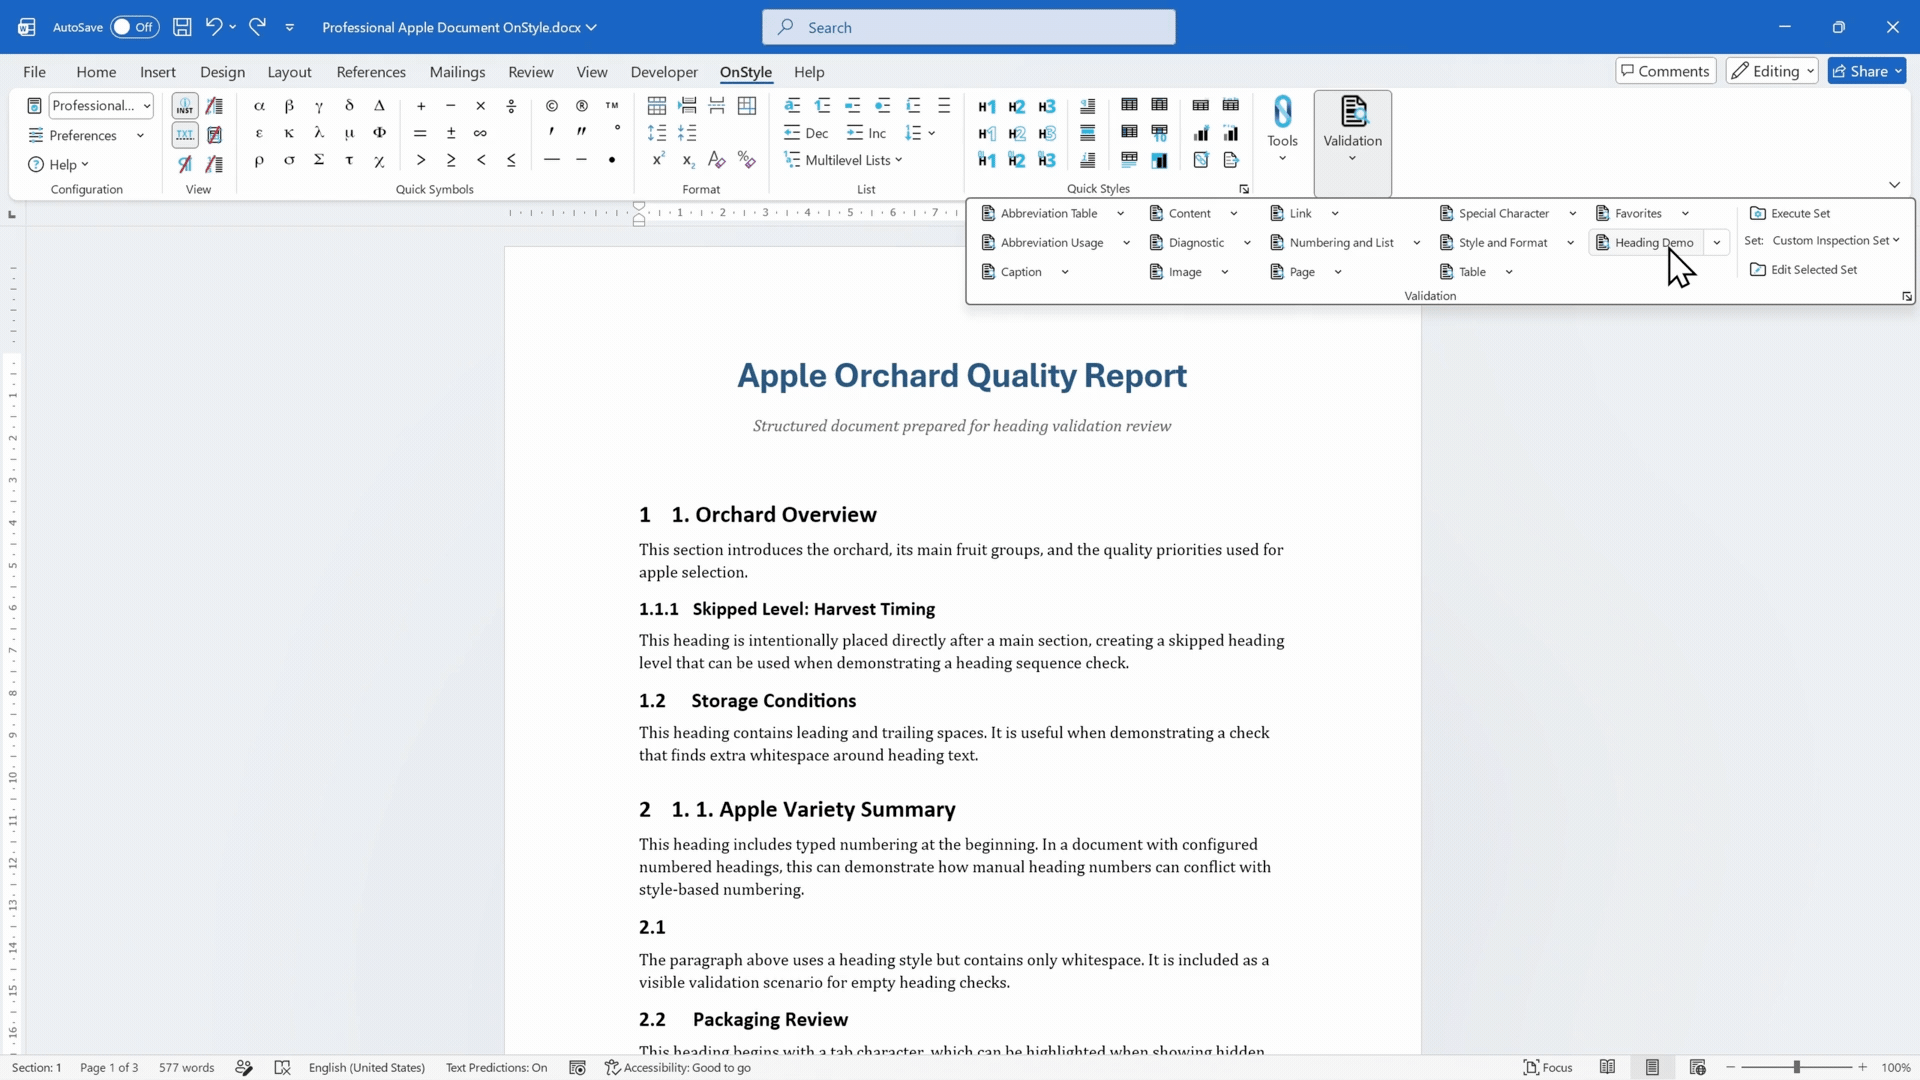Toggle Print Layout view in status bar

click(1652, 1067)
